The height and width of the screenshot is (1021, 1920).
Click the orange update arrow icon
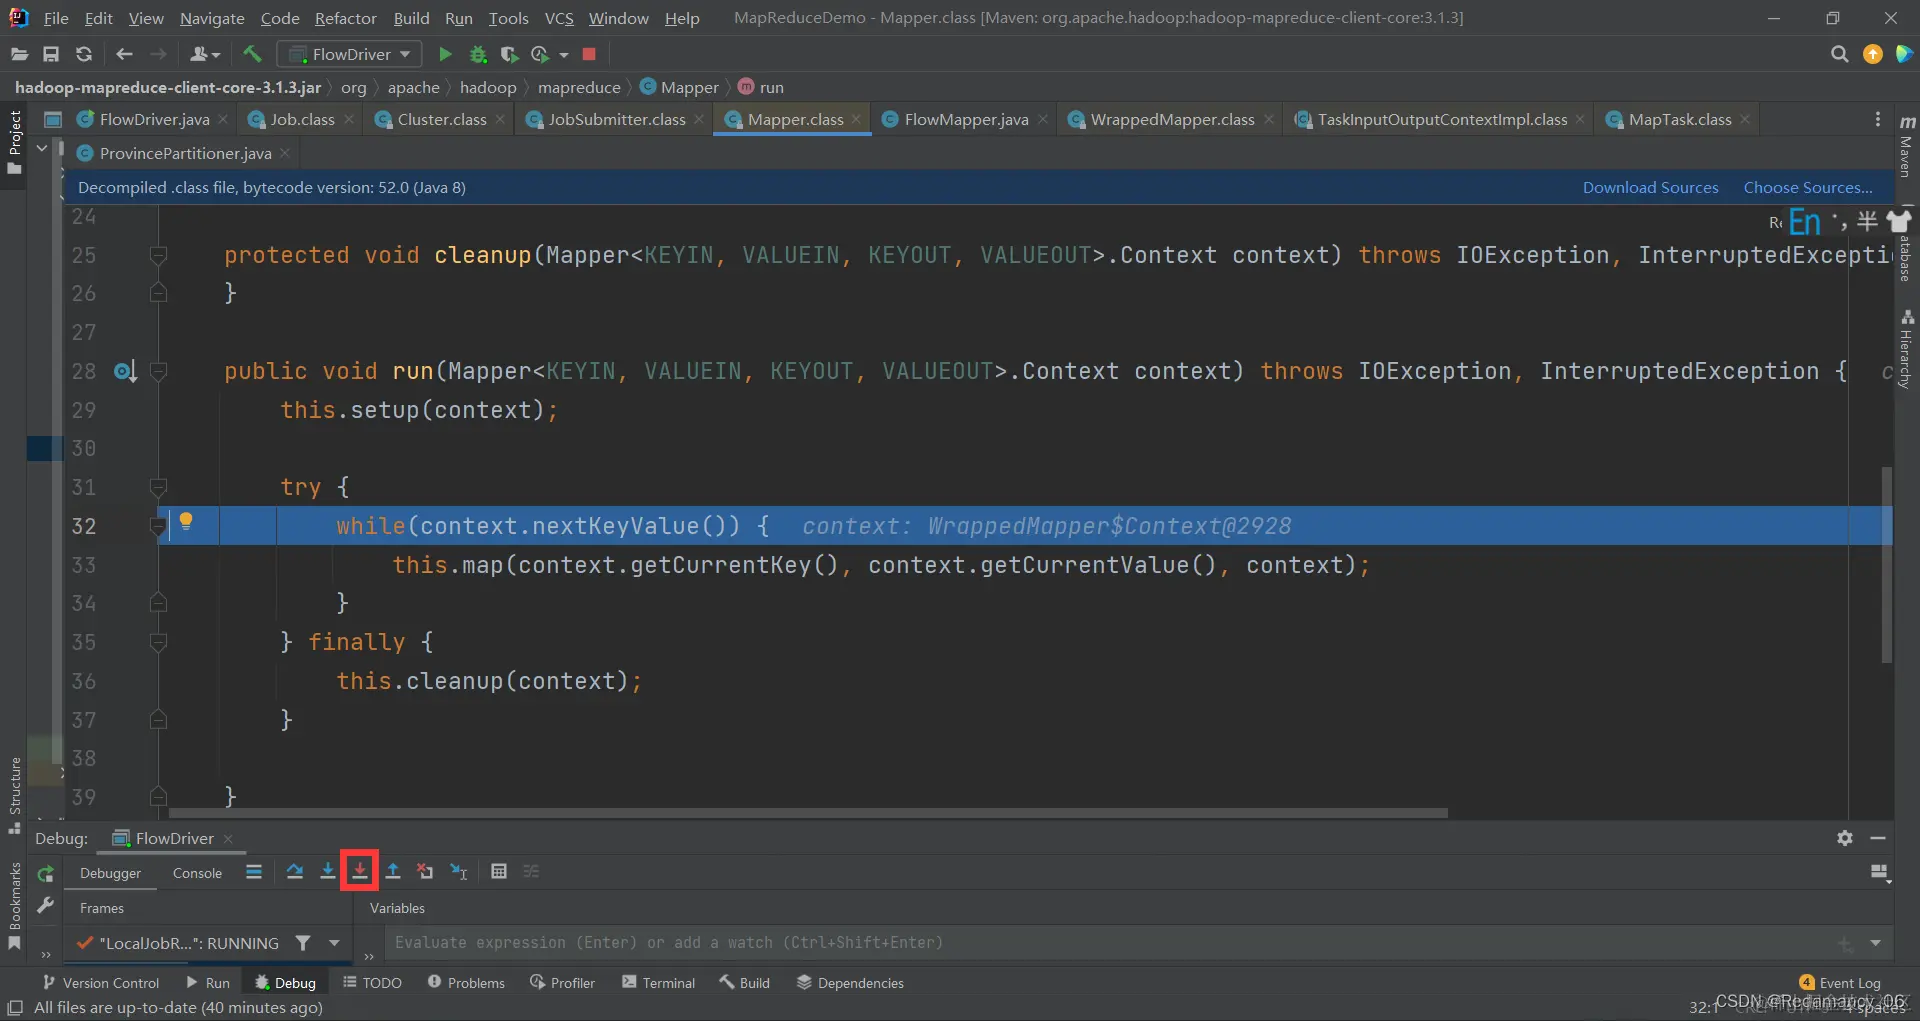click(x=1873, y=54)
